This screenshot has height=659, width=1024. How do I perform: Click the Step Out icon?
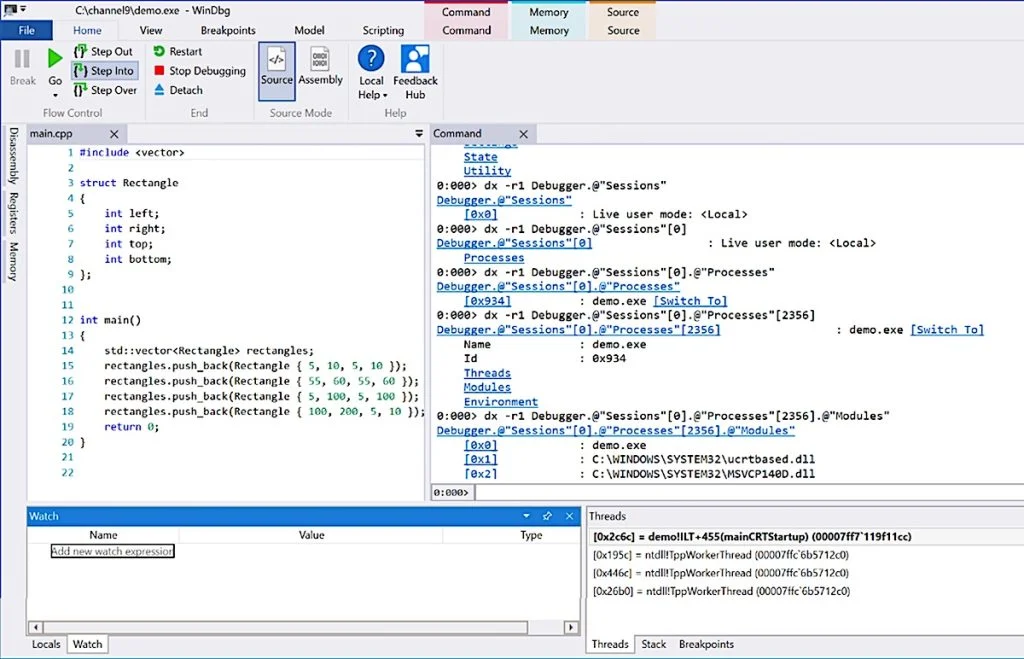[80, 52]
